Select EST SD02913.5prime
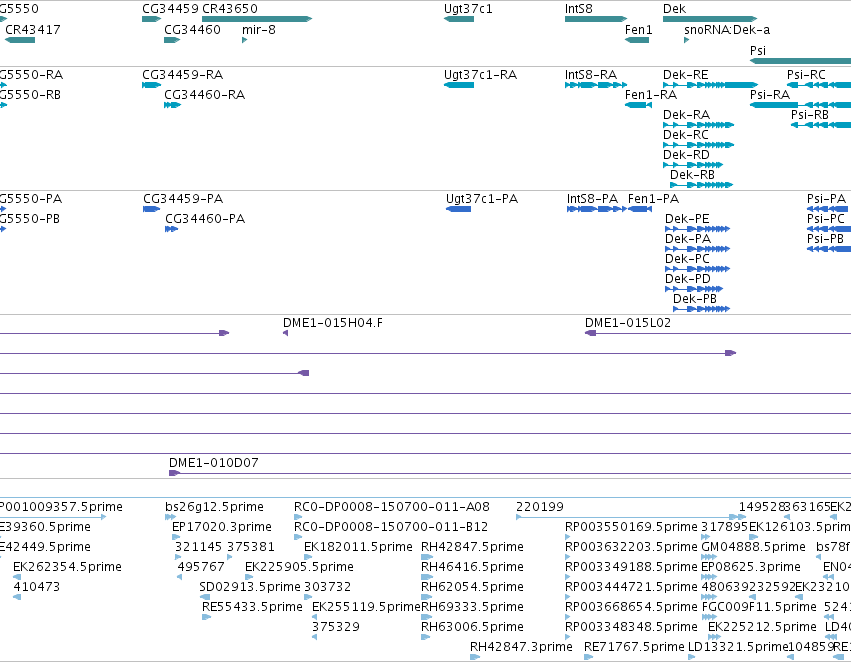The height and width of the screenshot is (662, 851). [x=205, y=597]
